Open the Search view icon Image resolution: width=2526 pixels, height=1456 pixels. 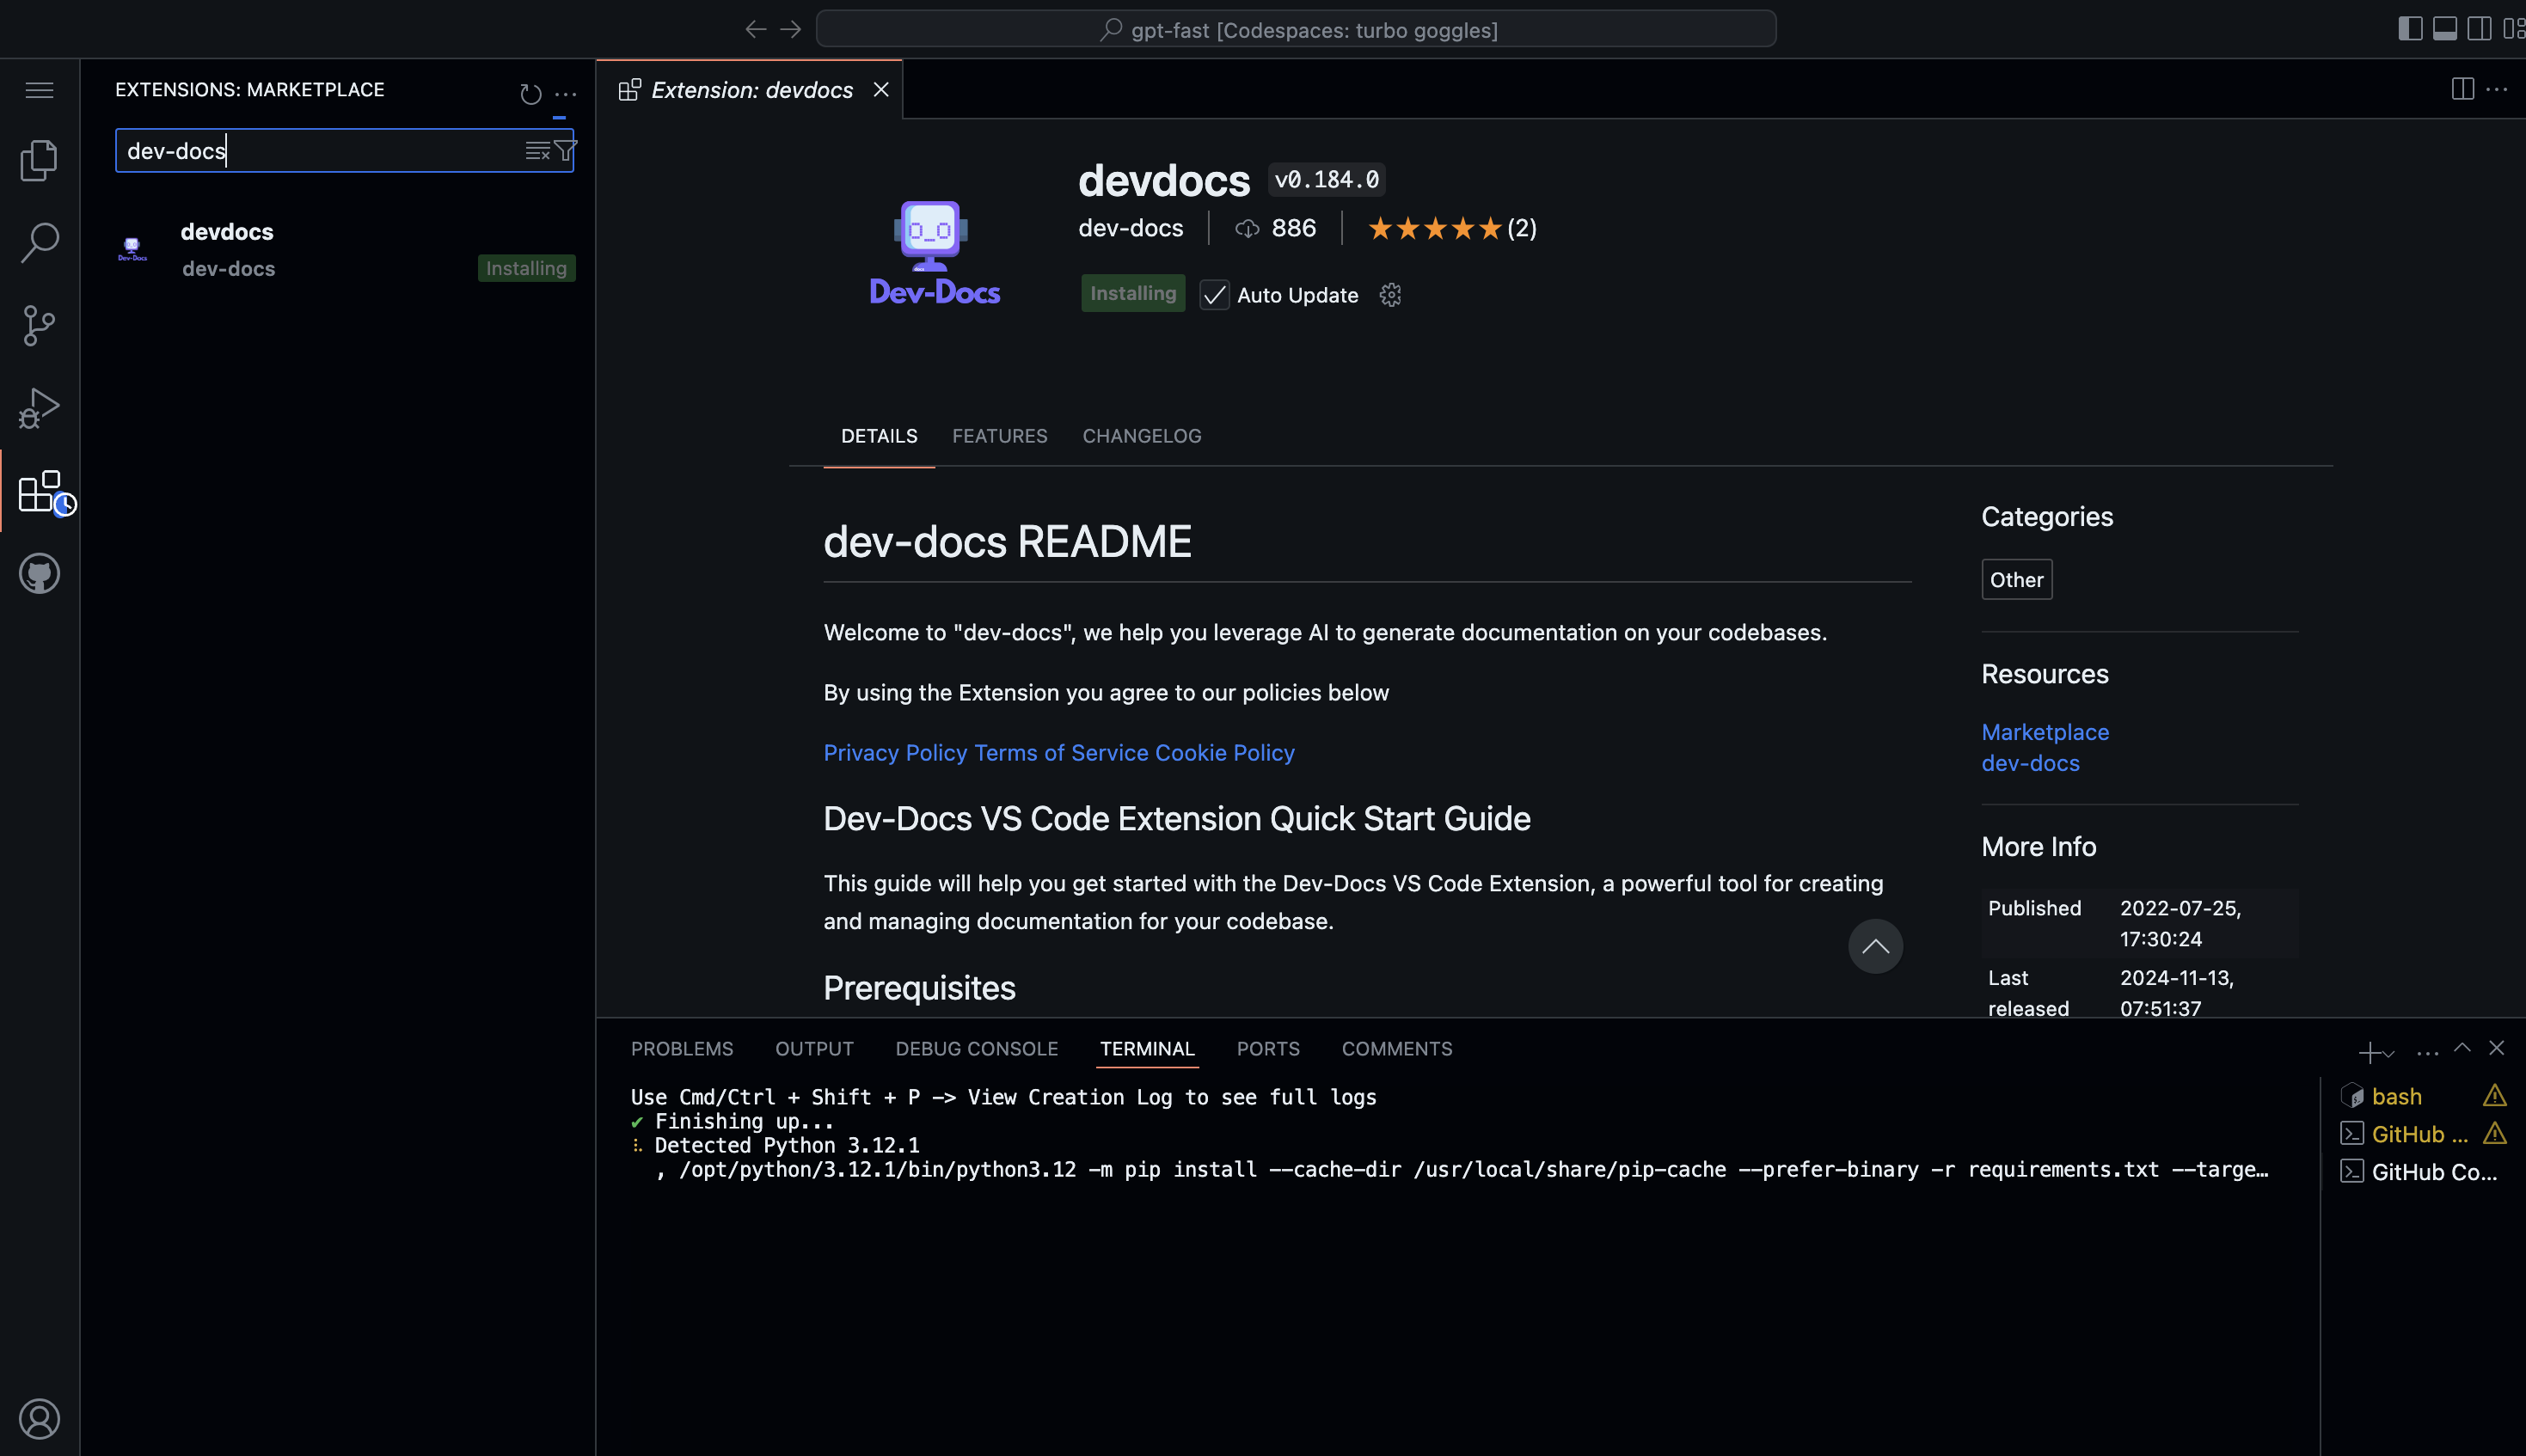[x=39, y=242]
